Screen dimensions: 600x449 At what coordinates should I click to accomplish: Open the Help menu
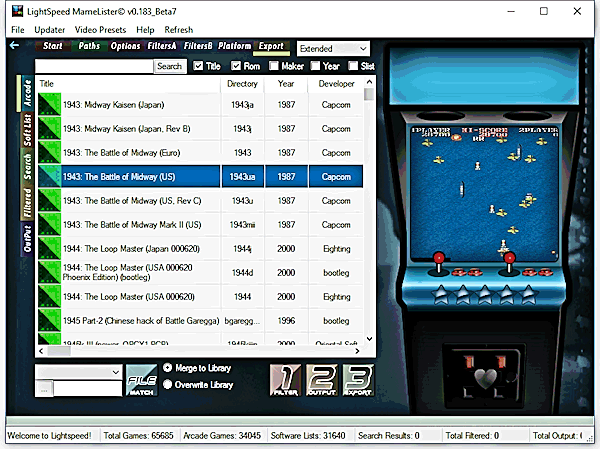145,30
